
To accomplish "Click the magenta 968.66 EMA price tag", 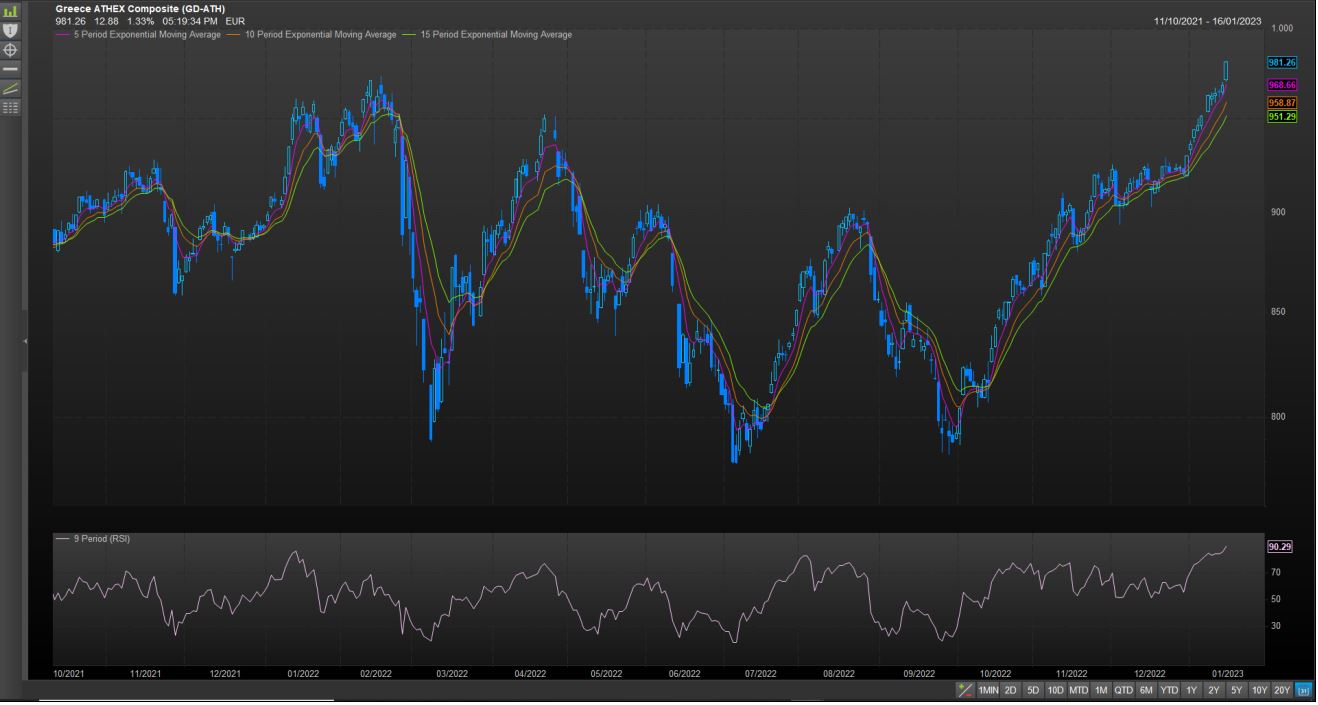I will [1281, 85].
